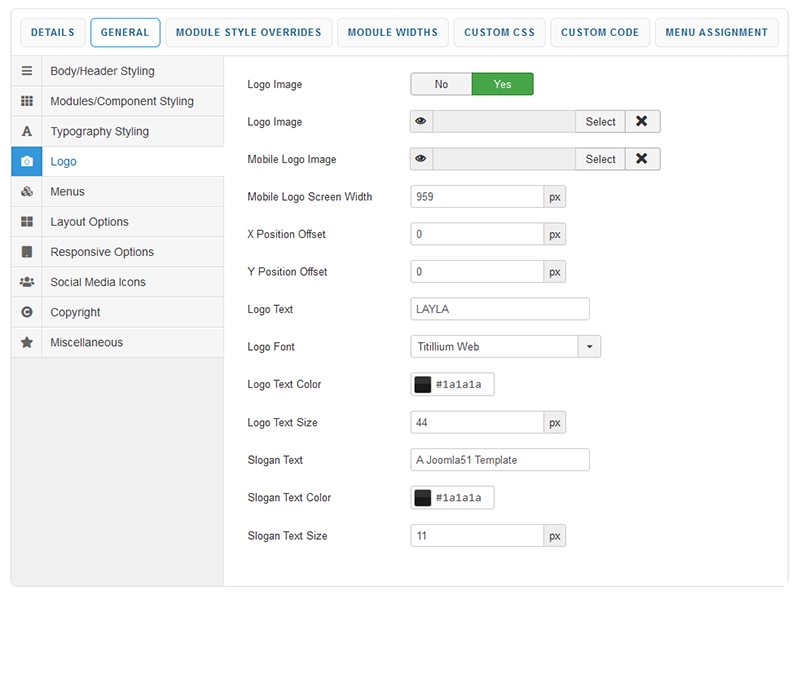
Task: Set Logo Image toggle to Yes
Action: (502, 84)
